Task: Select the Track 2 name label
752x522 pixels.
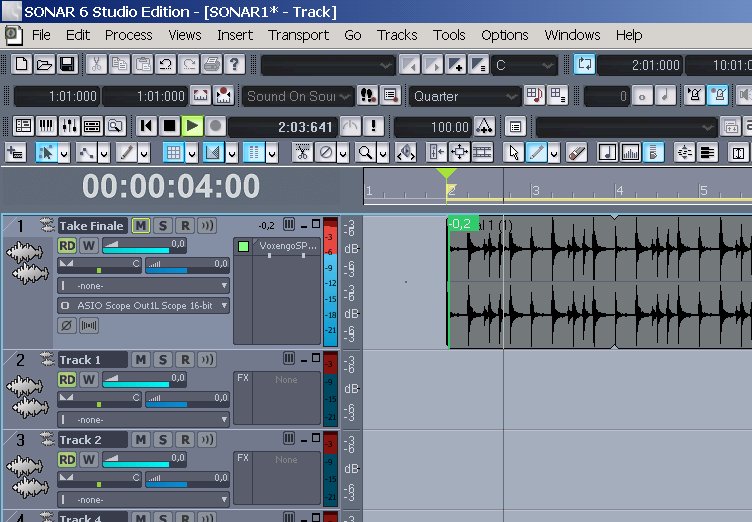Action: pyautogui.click(x=92, y=439)
